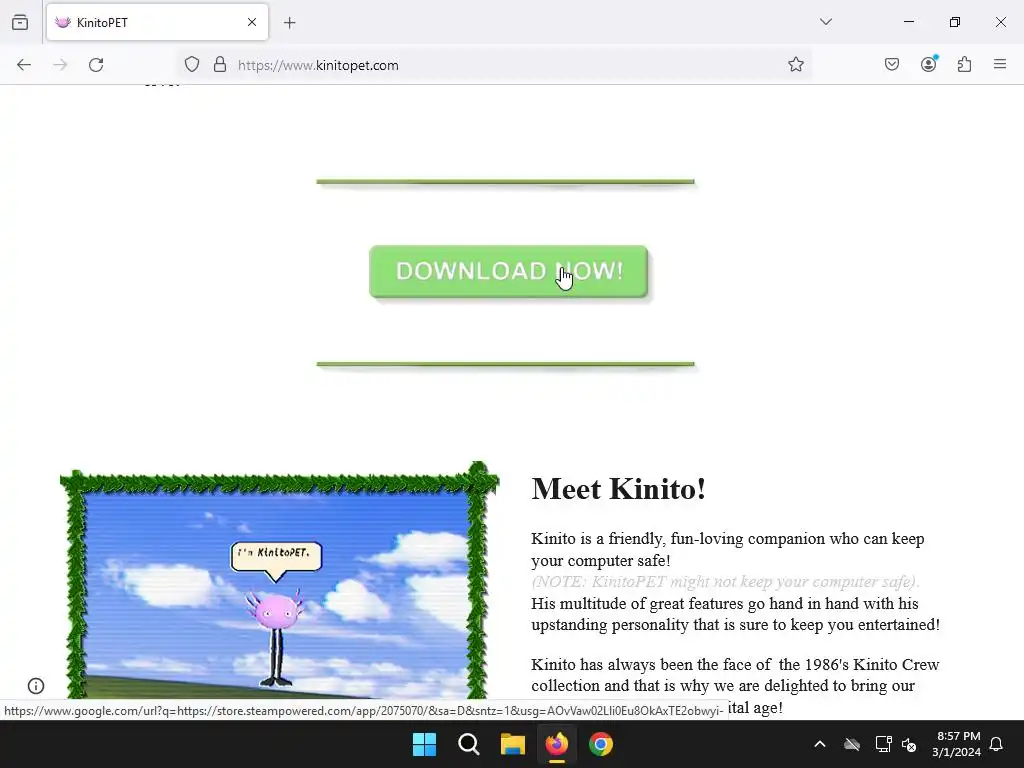Open network display tray icon
The image size is (1024, 768).
[883, 744]
